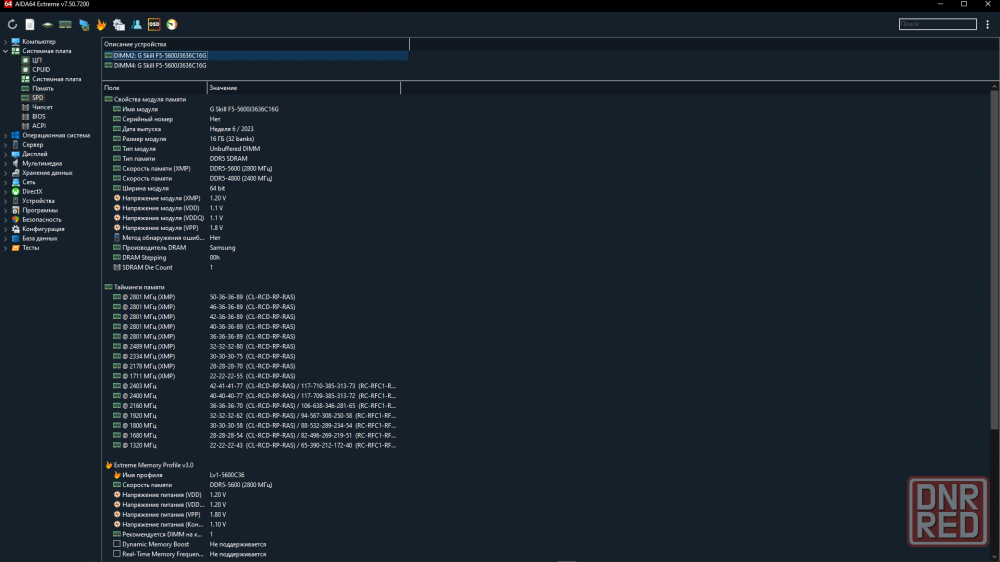Image resolution: width=1000 pixels, height=562 pixels.
Task: Select the Напряжение питания (VPP) row
Action: pyautogui.click(x=251, y=515)
